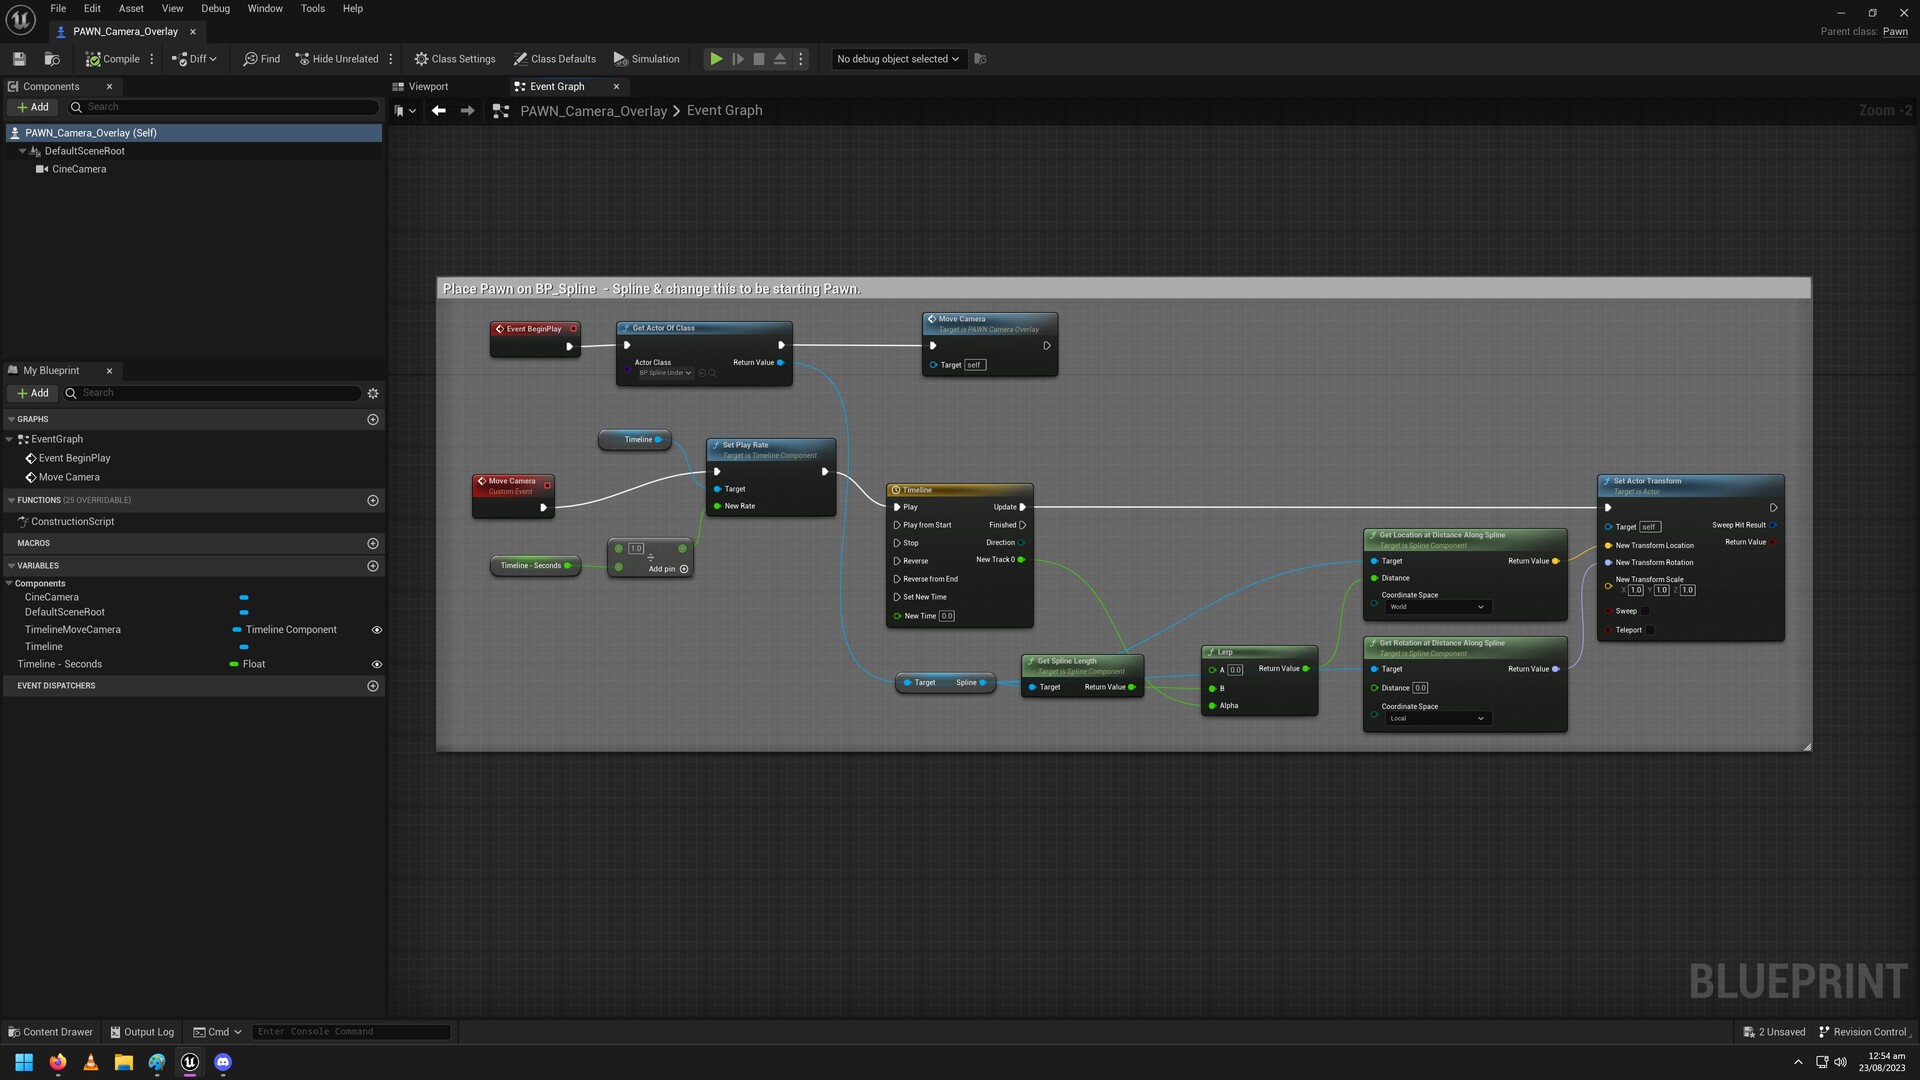Open the Window menu

click(x=265, y=8)
